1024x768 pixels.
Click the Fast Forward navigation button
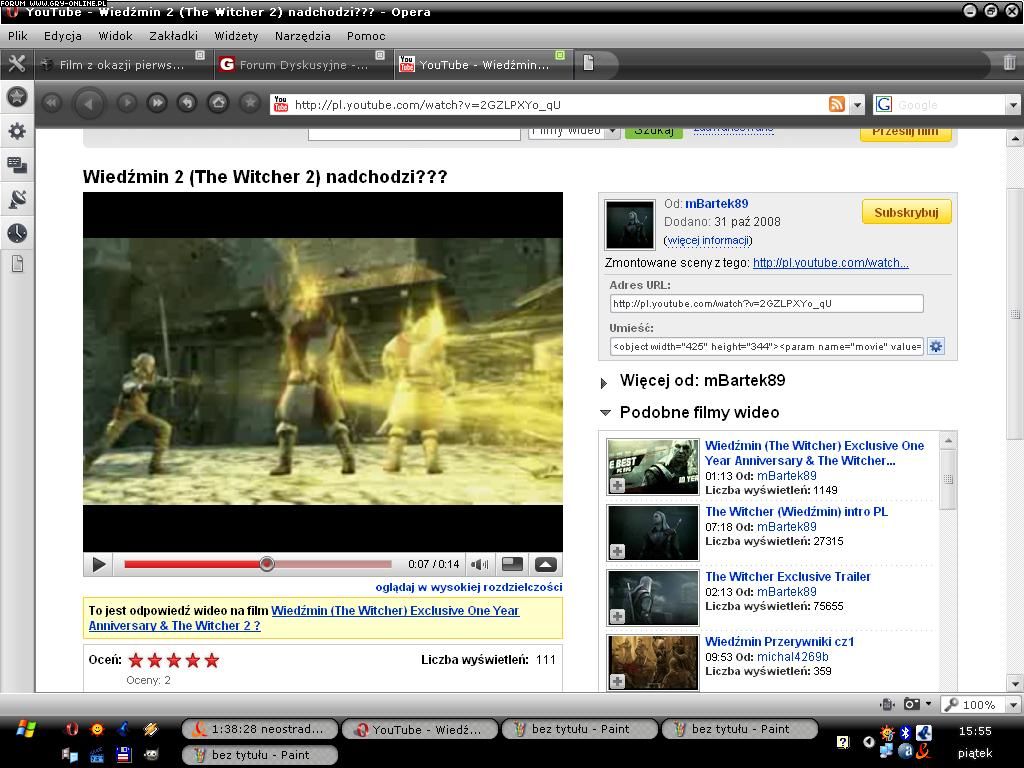click(x=157, y=103)
